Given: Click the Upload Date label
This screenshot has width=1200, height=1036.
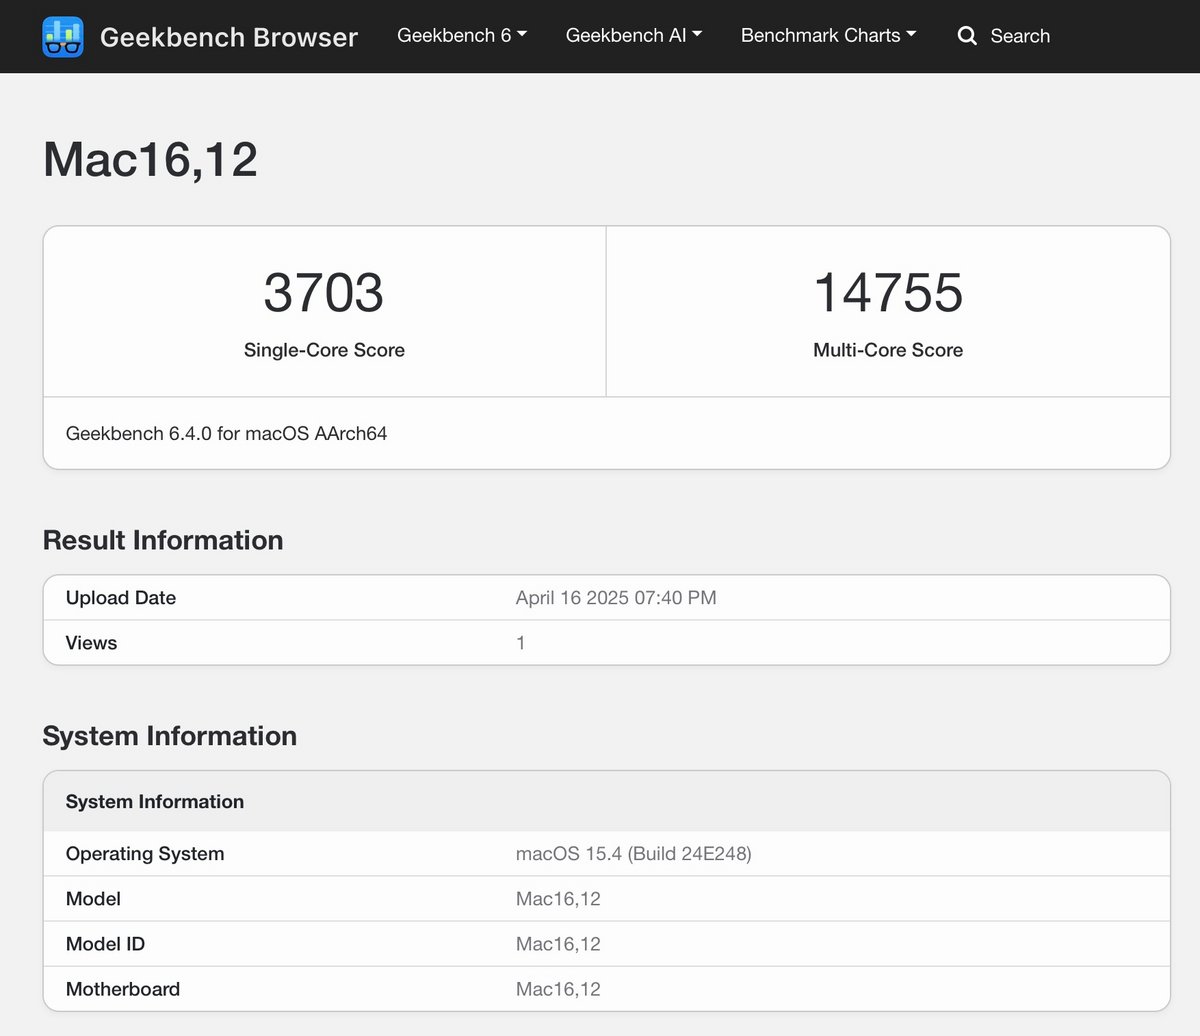Looking at the screenshot, I should [121, 598].
